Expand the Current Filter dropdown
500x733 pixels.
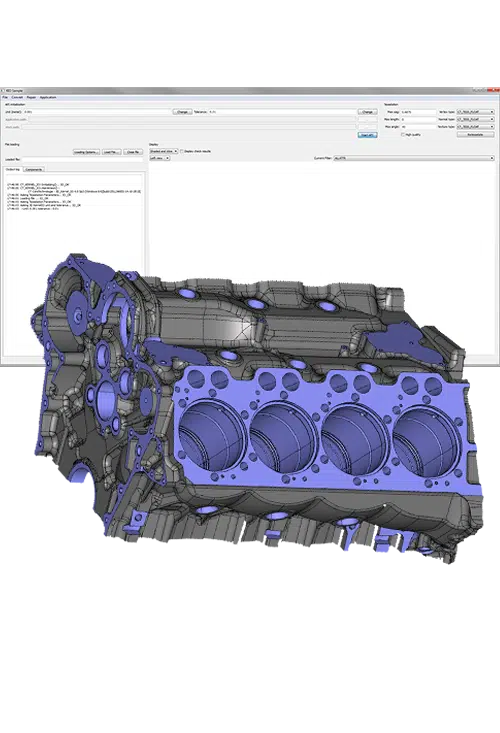(x=414, y=158)
